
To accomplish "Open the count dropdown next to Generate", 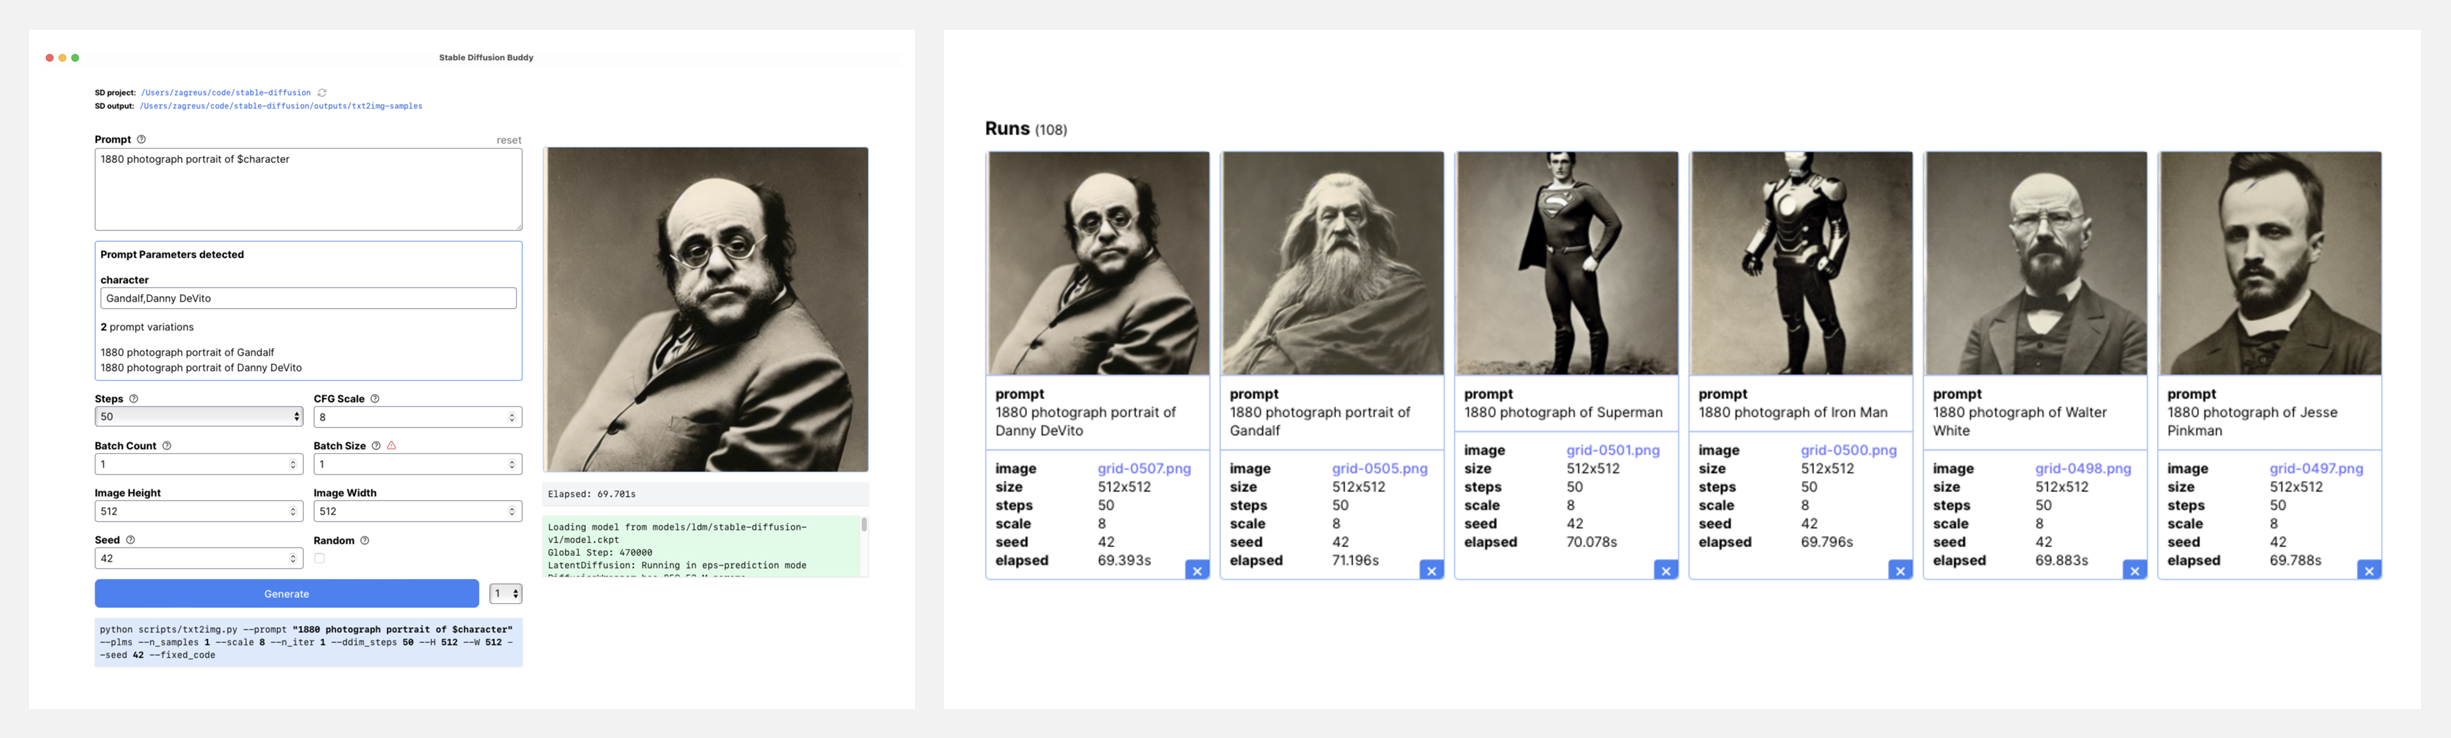I will point(506,593).
